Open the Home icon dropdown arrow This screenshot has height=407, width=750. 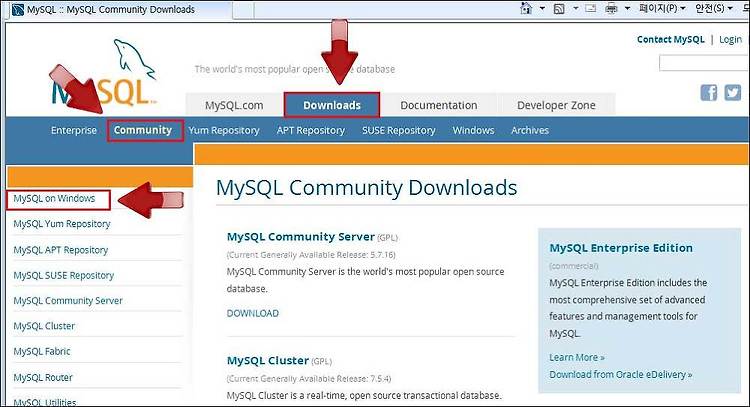pyautogui.click(x=542, y=8)
